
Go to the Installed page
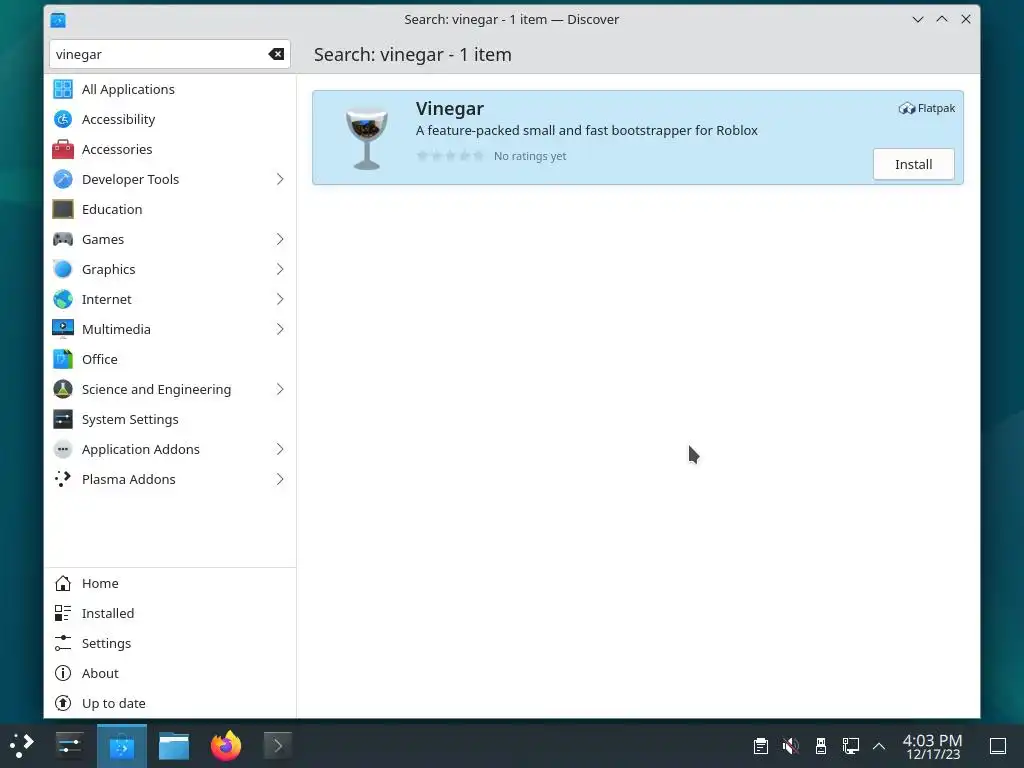(x=170, y=613)
